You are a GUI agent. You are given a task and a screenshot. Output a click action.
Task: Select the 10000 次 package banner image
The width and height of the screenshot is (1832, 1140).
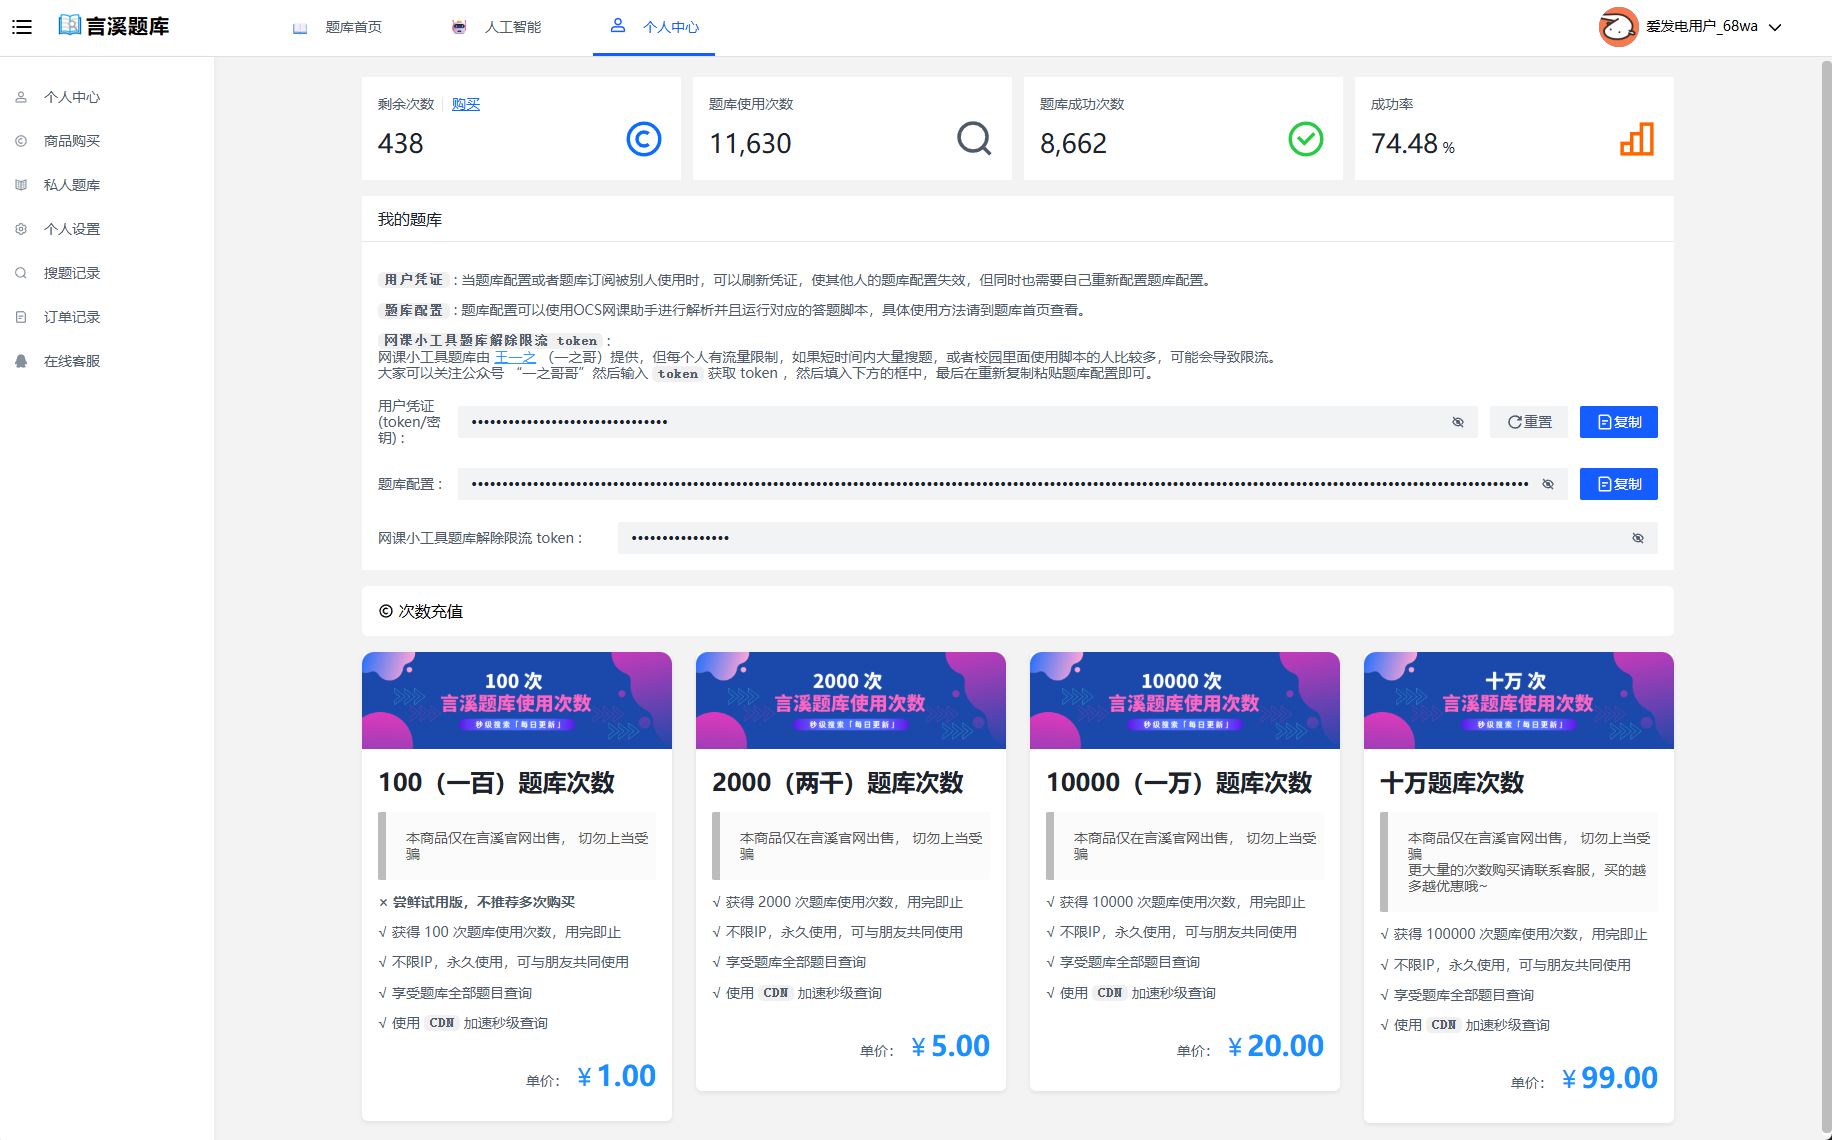tap(1184, 700)
